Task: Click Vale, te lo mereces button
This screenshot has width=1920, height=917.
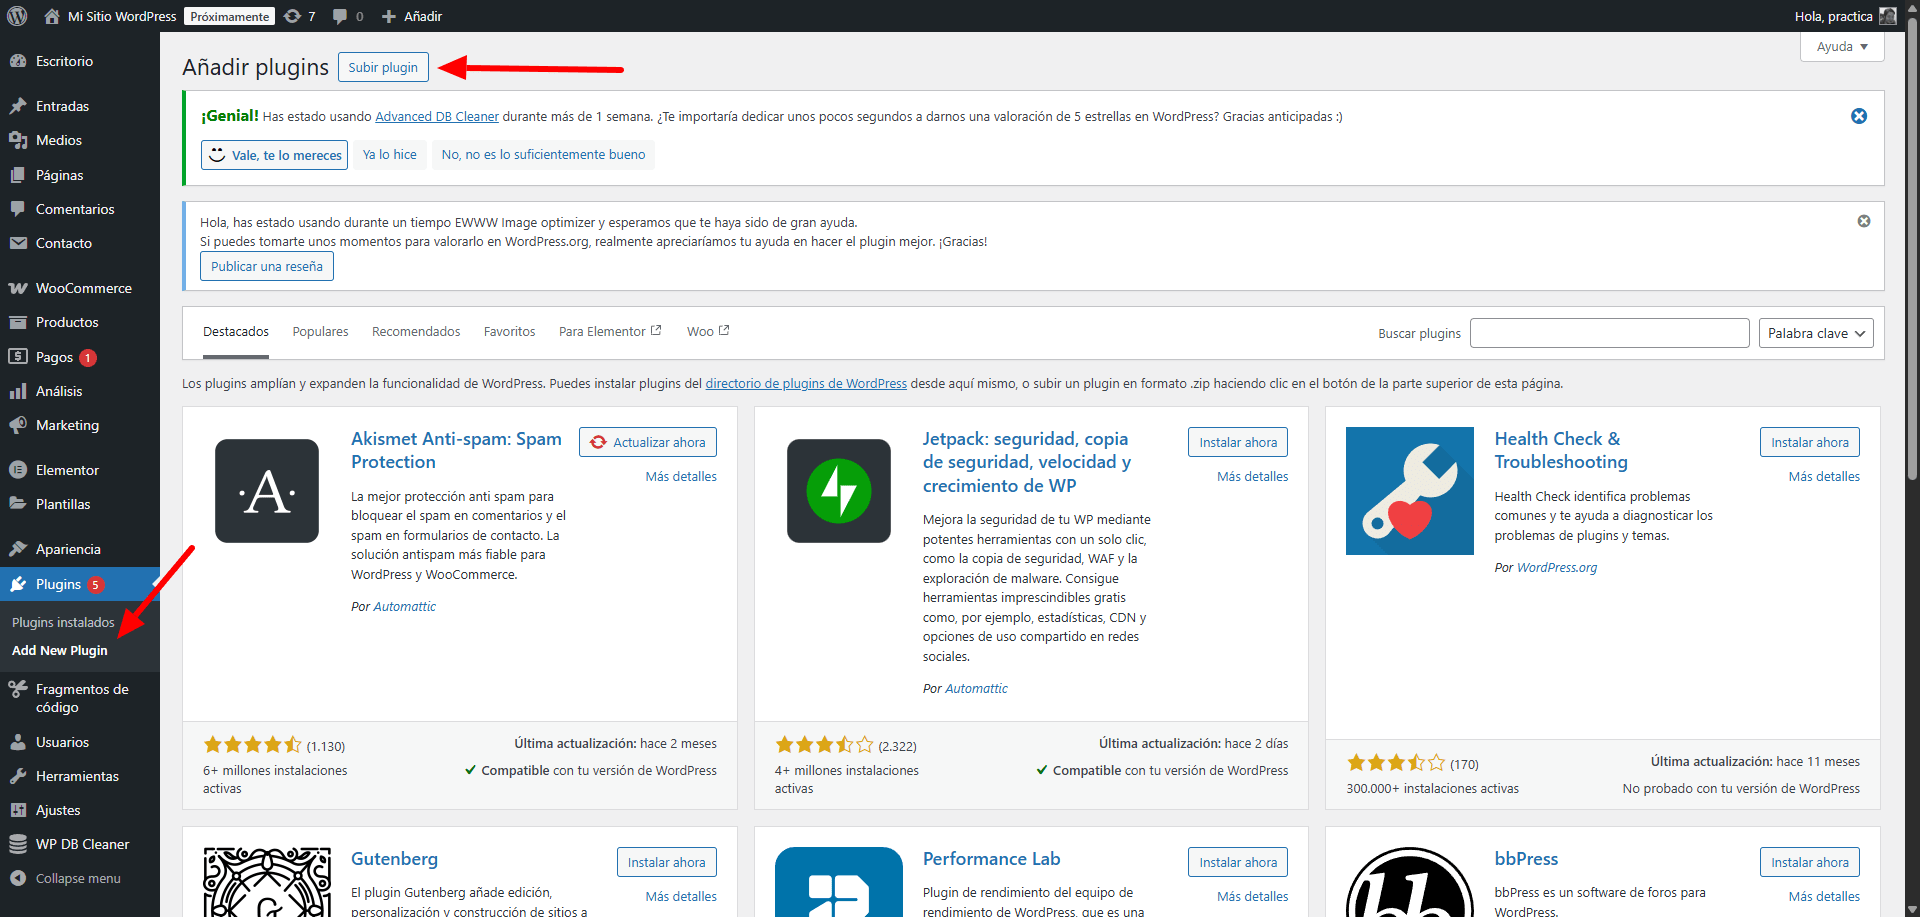Action: click(274, 155)
